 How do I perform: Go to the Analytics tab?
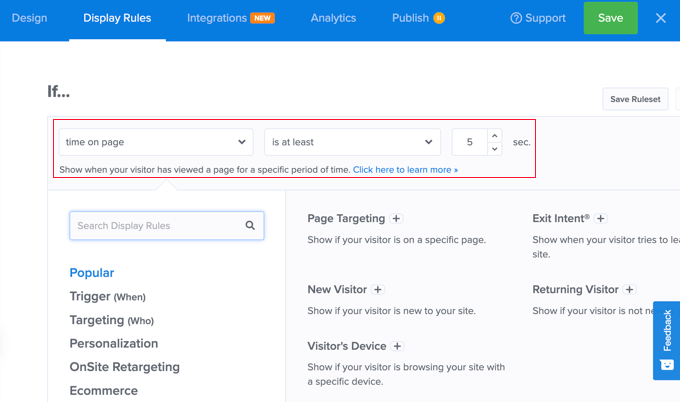point(333,18)
